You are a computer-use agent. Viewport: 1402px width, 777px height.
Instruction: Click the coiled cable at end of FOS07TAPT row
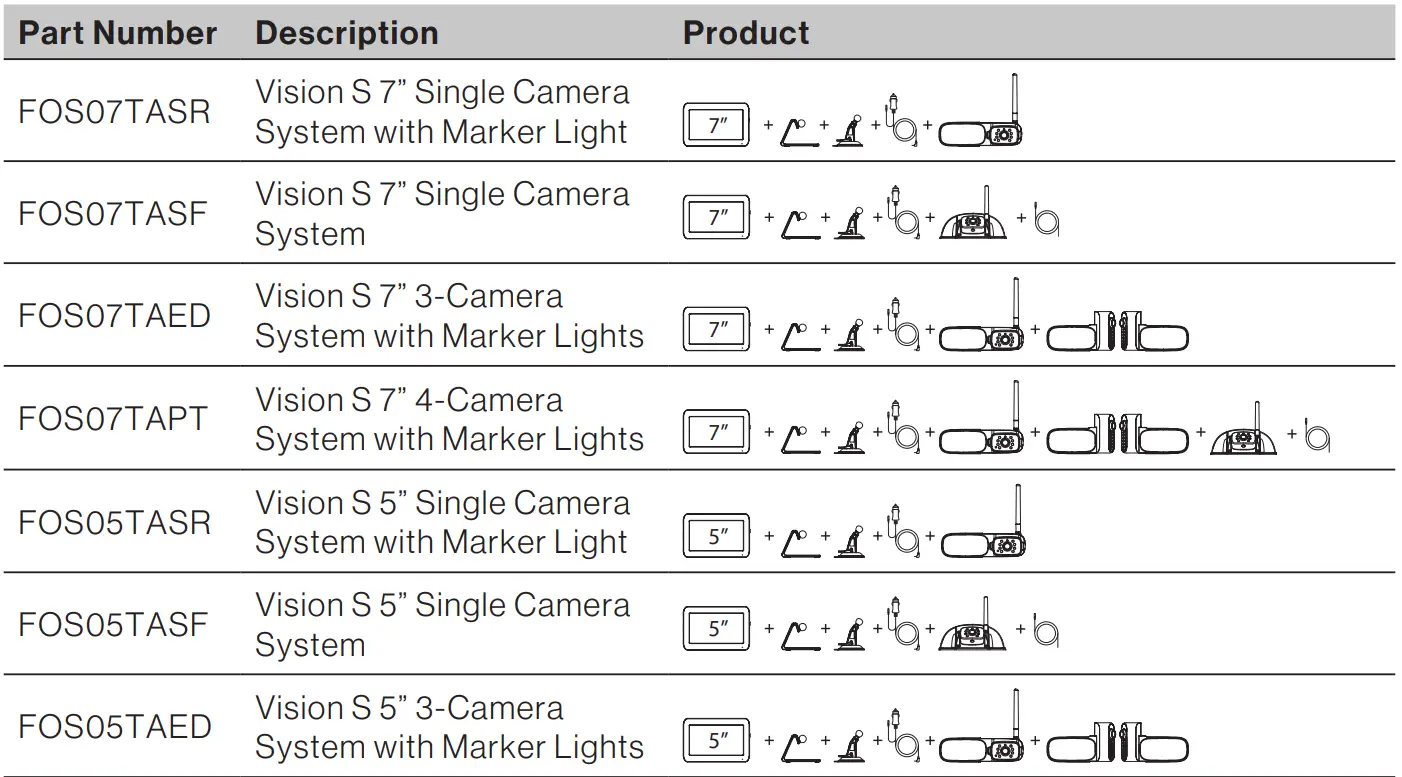(1317, 435)
